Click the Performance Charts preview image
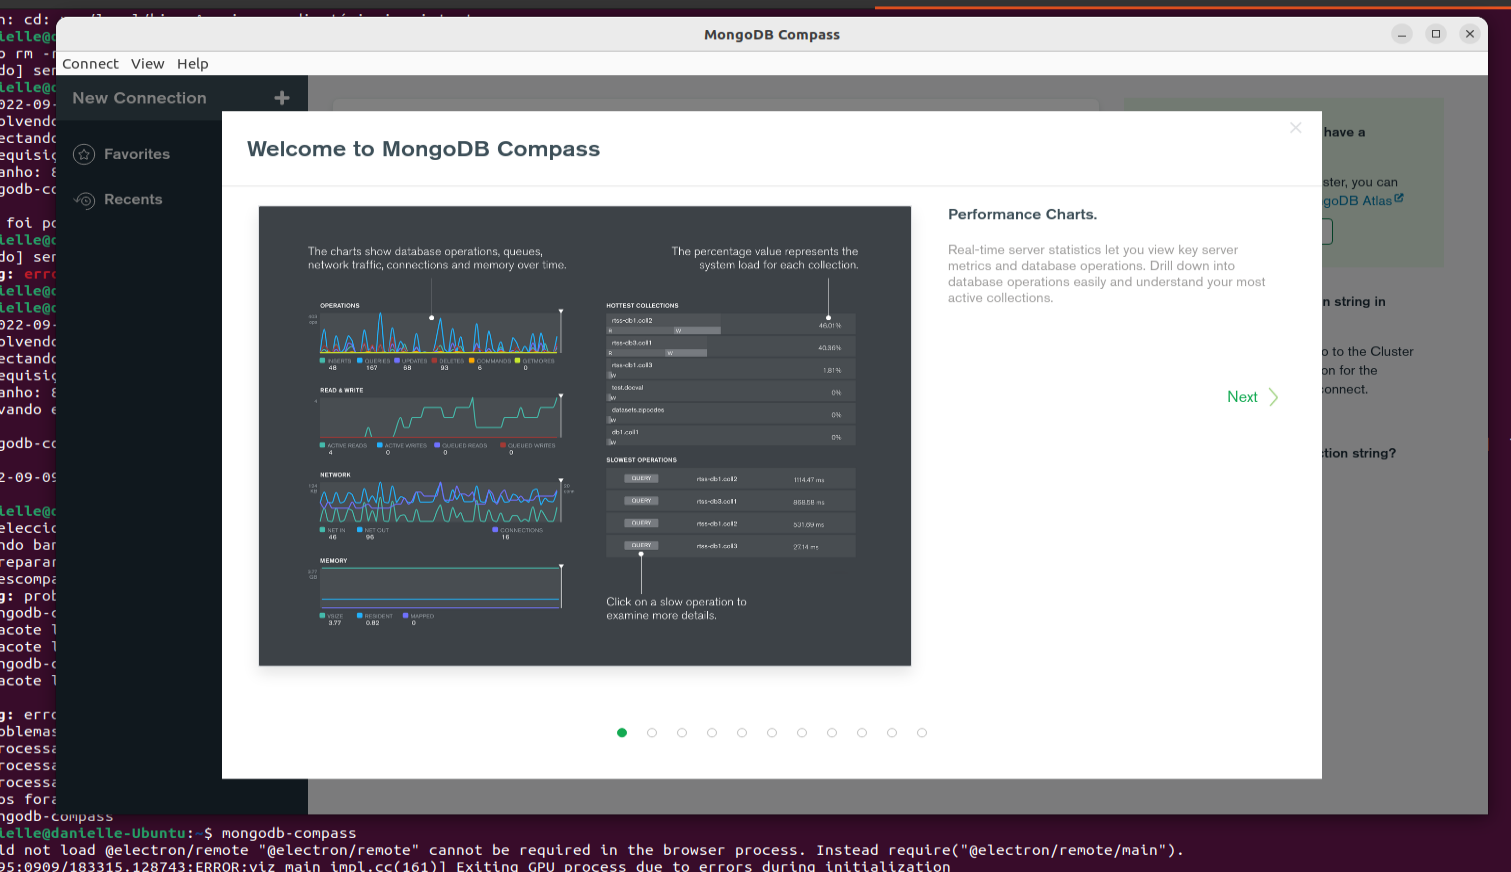The image size is (1511, 872). pyautogui.click(x=585, y=436)
